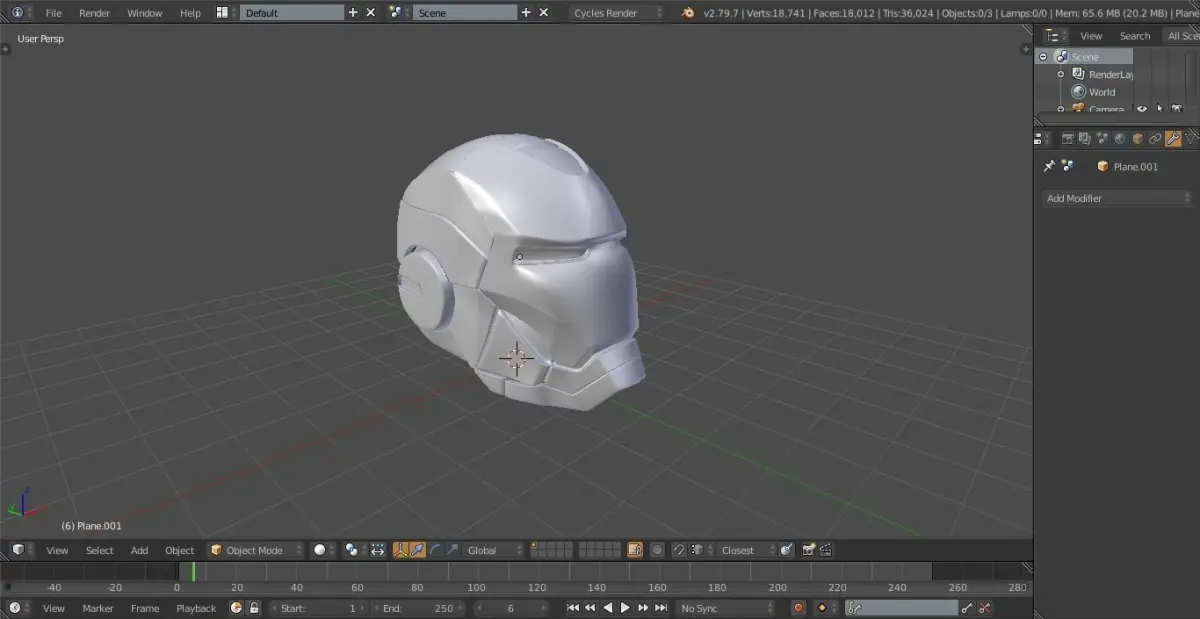Click the screen layout browse icon
Screen dimensions: 1200x619
coord(226,13)
